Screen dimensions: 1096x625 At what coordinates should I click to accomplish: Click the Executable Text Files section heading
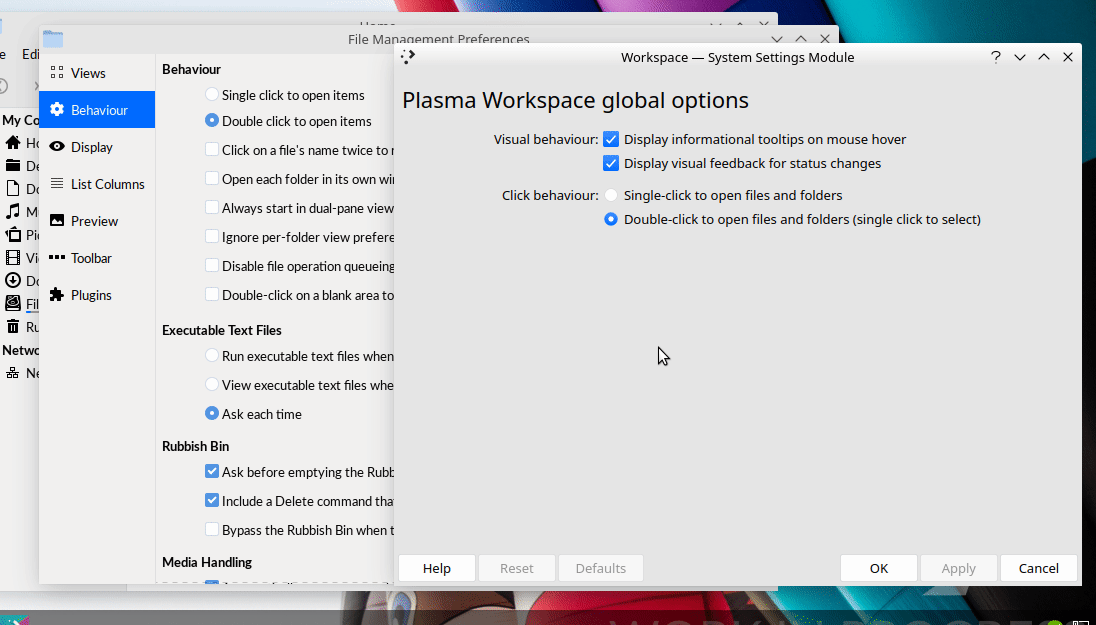click(222, 330)
